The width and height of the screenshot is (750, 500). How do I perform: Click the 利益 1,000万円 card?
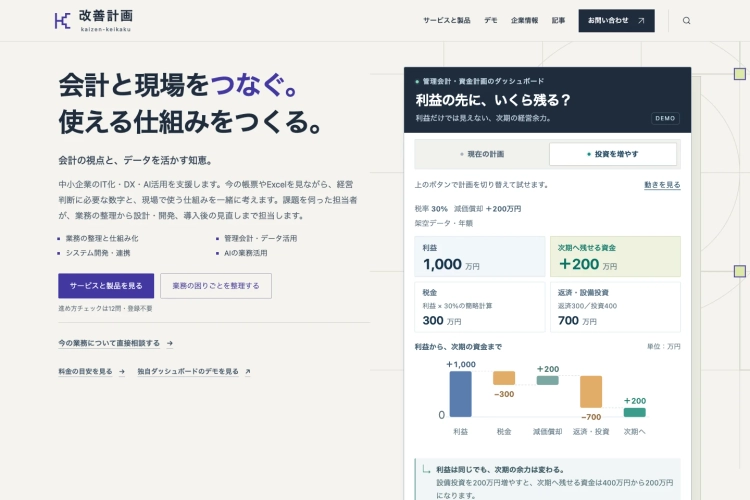click(480, 256)
